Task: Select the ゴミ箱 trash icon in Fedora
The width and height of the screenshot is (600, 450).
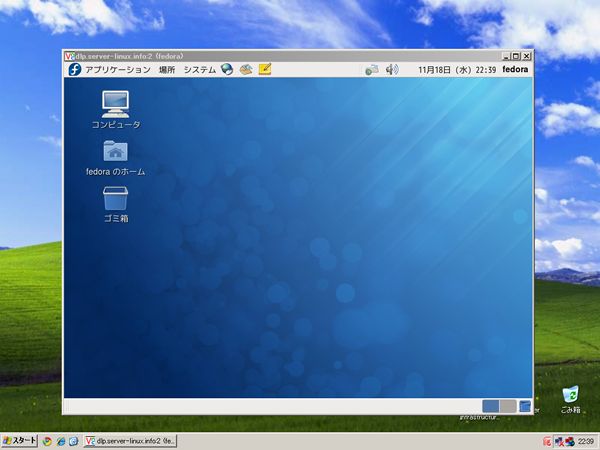Action: click(x=116, y=204)
